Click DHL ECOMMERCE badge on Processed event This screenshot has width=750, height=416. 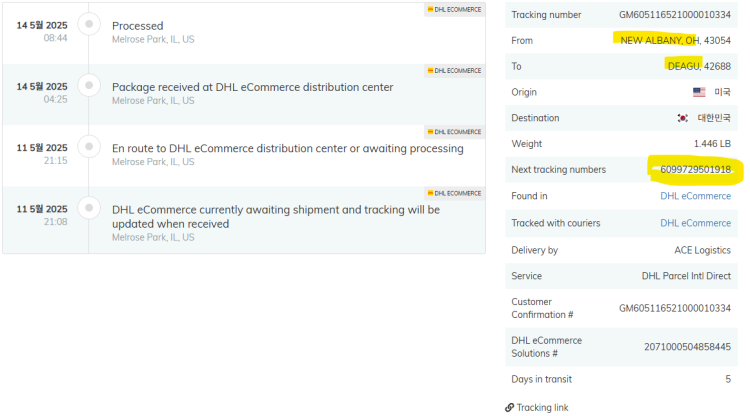[x=454, y=10]
